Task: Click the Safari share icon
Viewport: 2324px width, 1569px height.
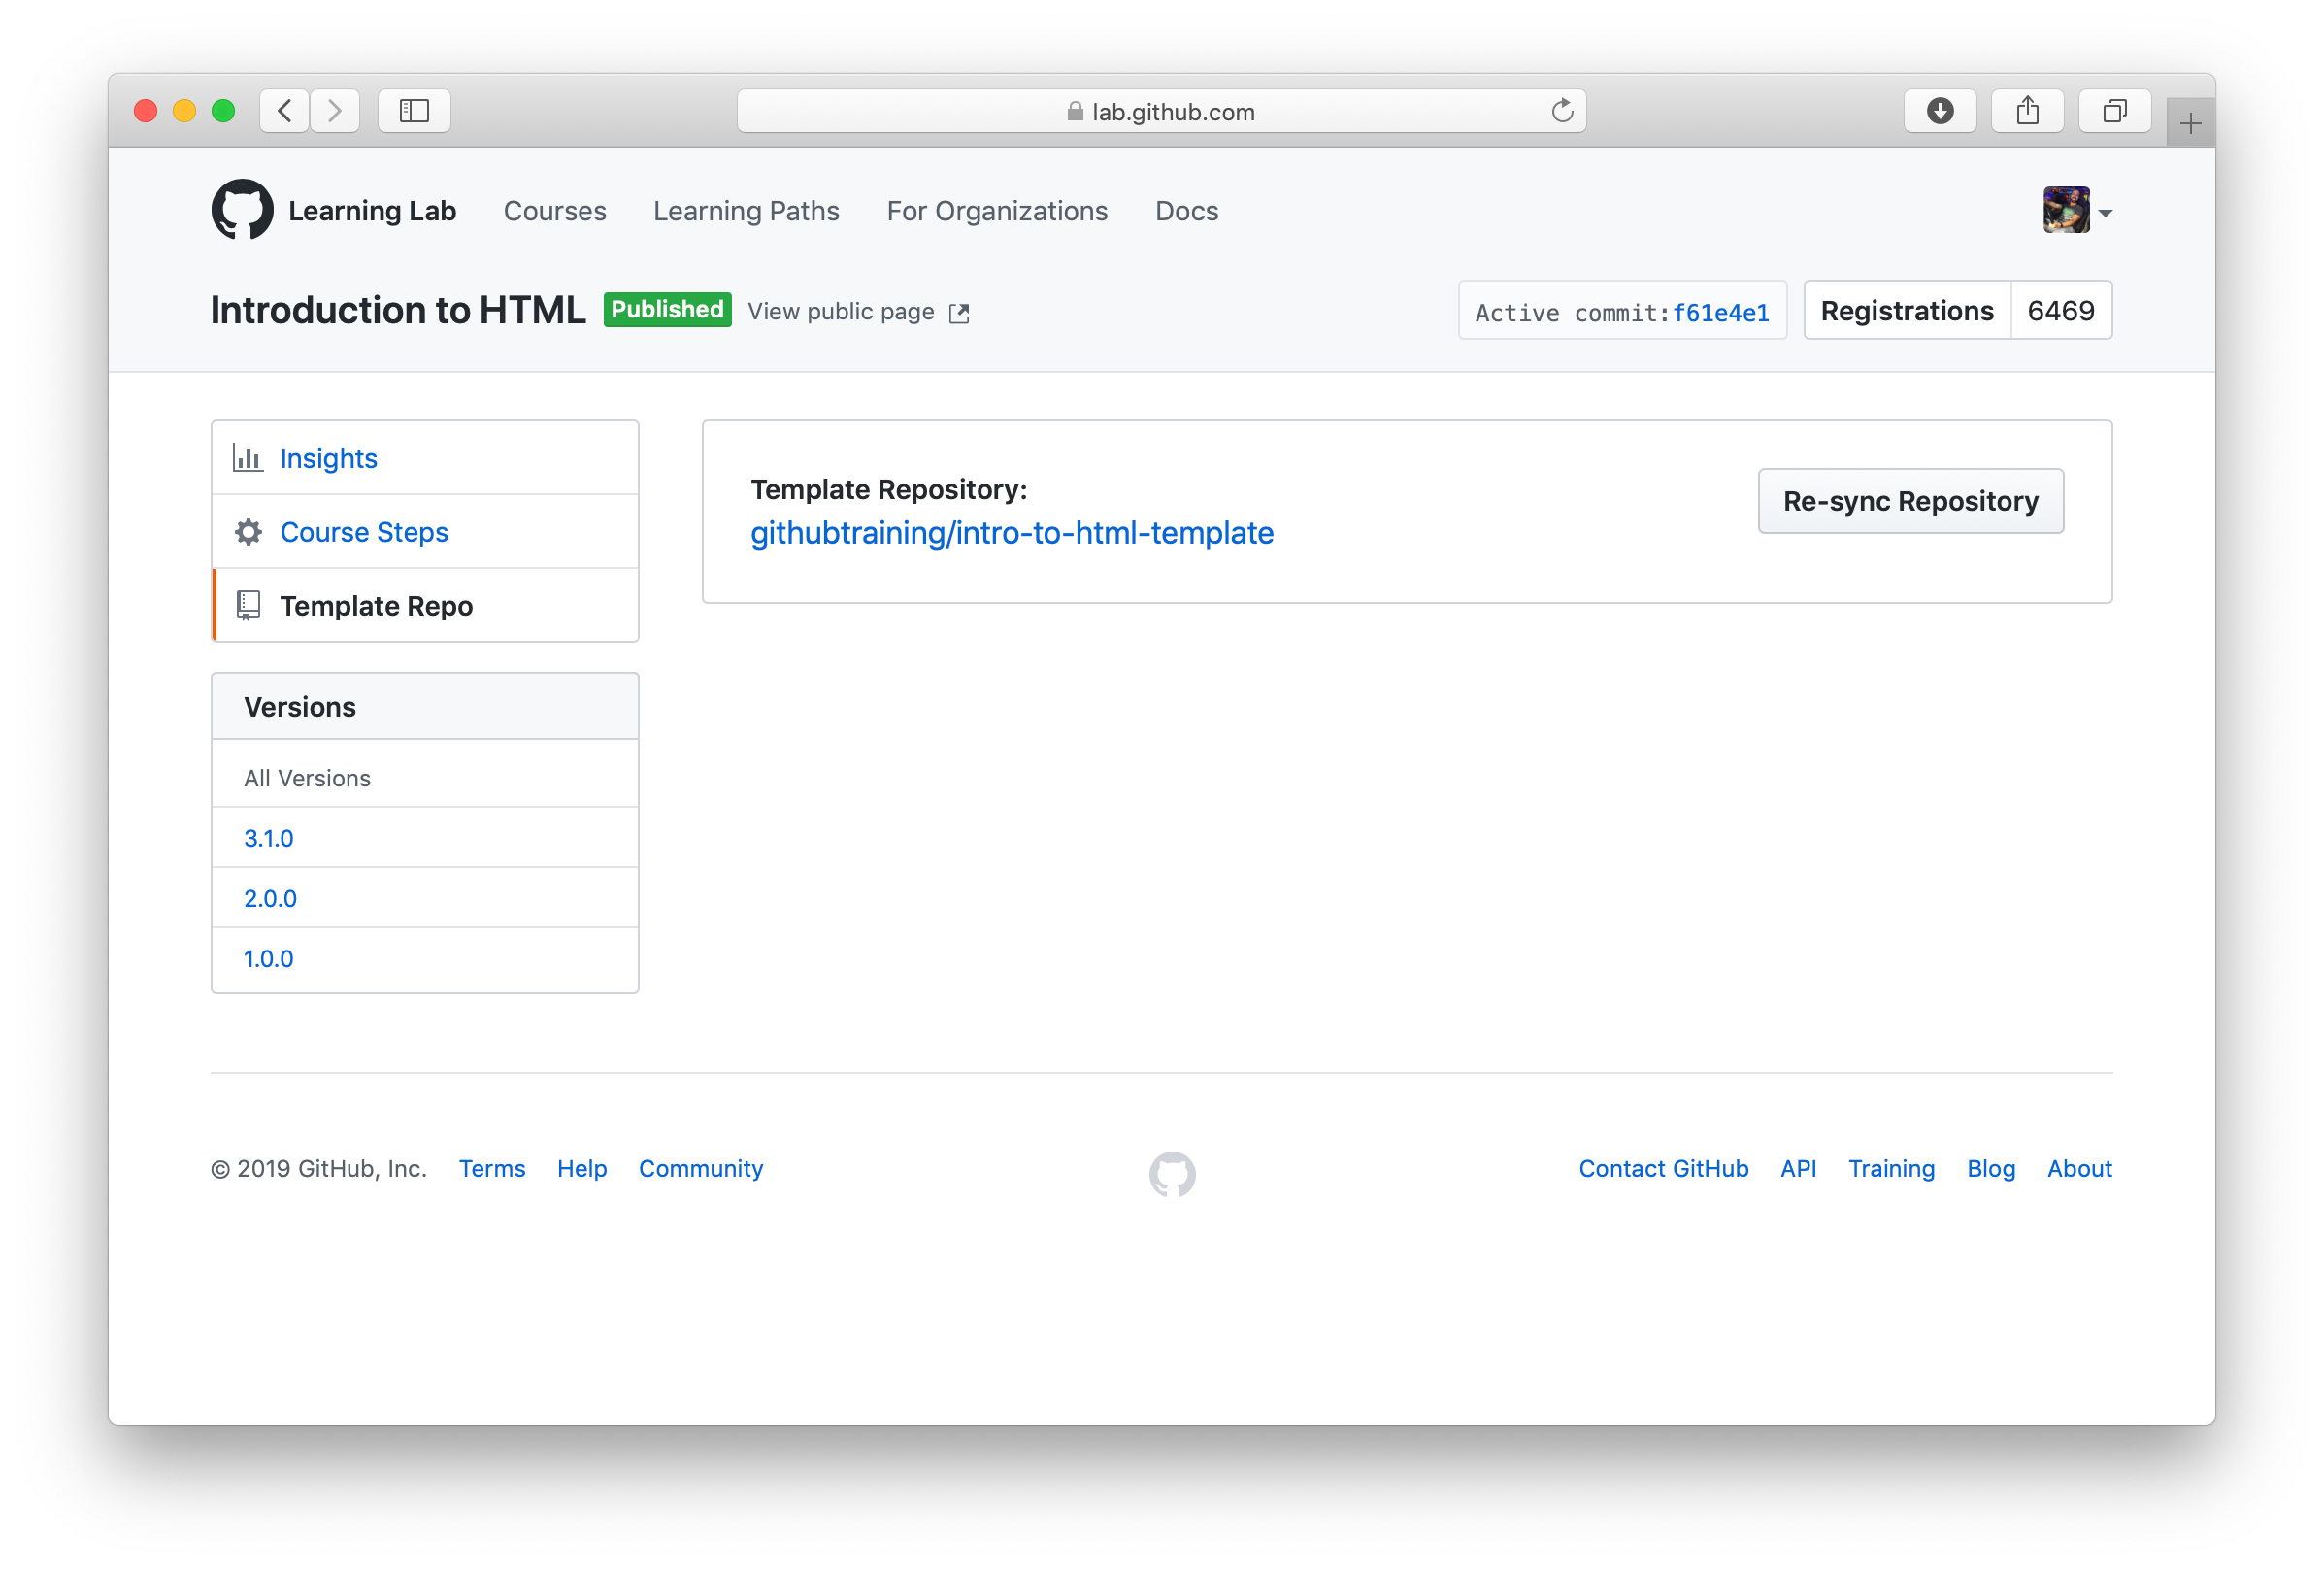Action: [x=2027, y=110]
